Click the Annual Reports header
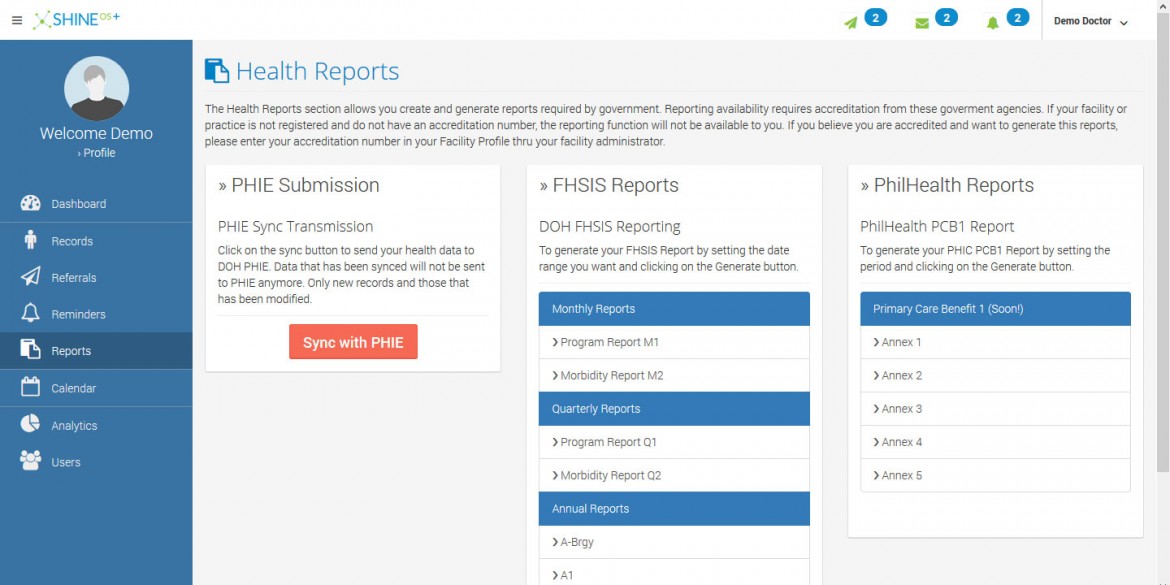 (674, 509)
